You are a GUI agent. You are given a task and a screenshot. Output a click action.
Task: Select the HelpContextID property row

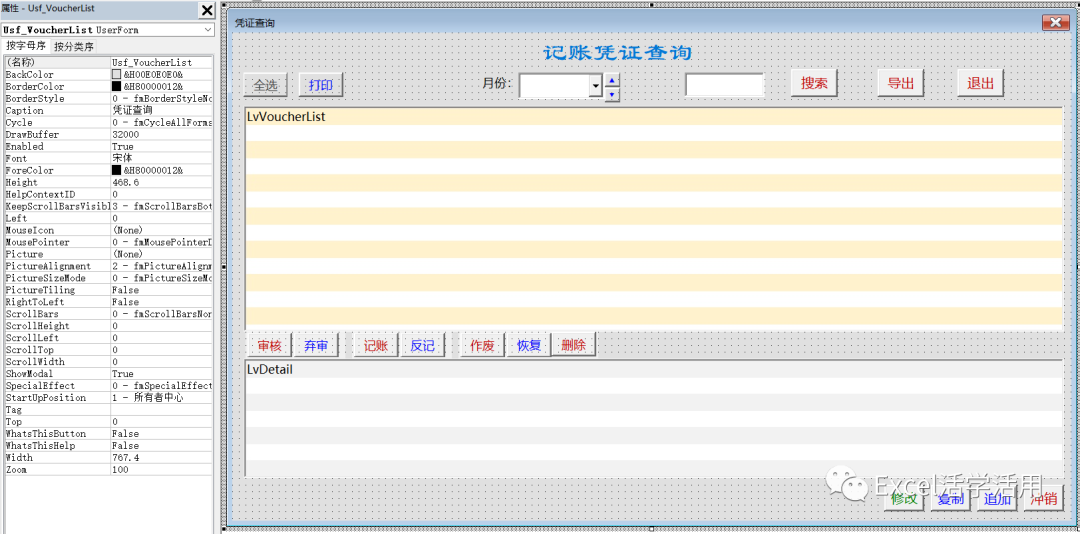(x=108, y=194)
